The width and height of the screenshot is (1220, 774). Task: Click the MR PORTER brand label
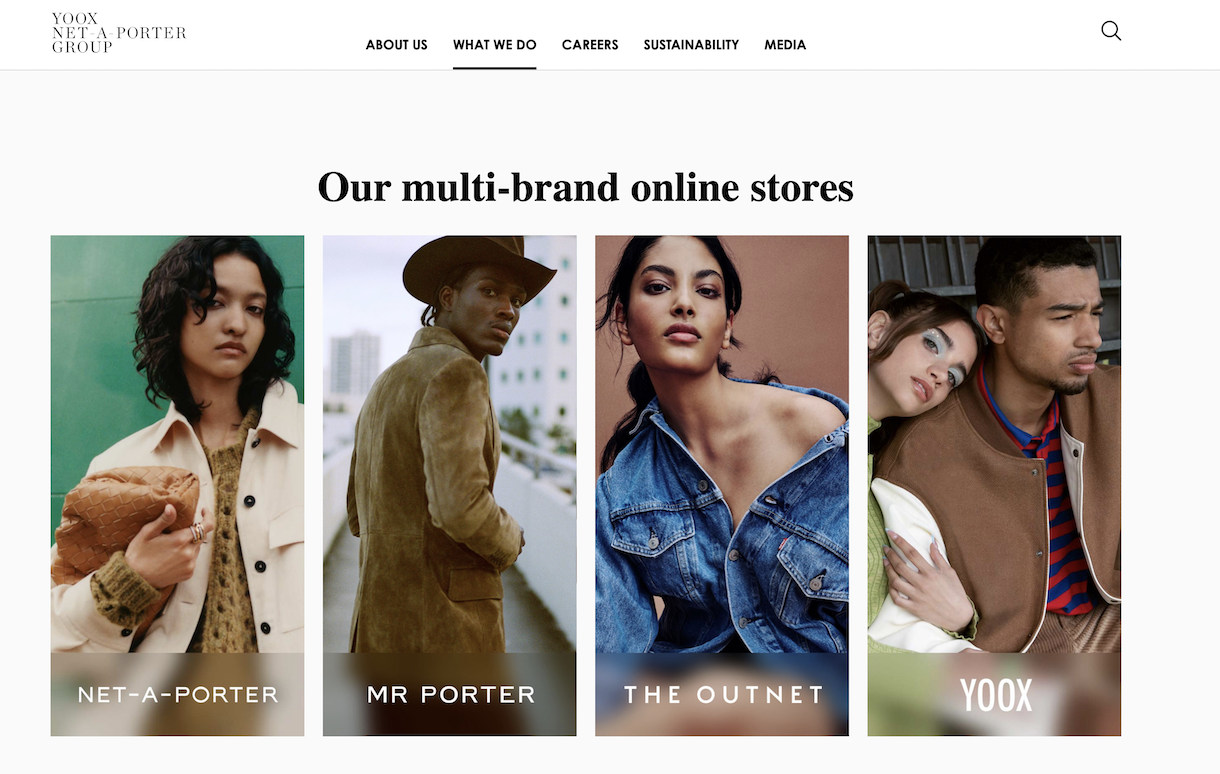[x=451, y=694]
